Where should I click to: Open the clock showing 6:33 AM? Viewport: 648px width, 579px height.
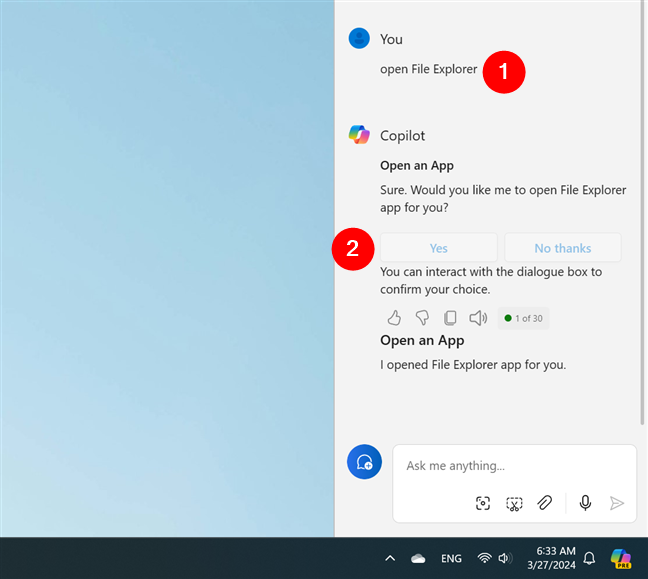[x=551, y=558]
